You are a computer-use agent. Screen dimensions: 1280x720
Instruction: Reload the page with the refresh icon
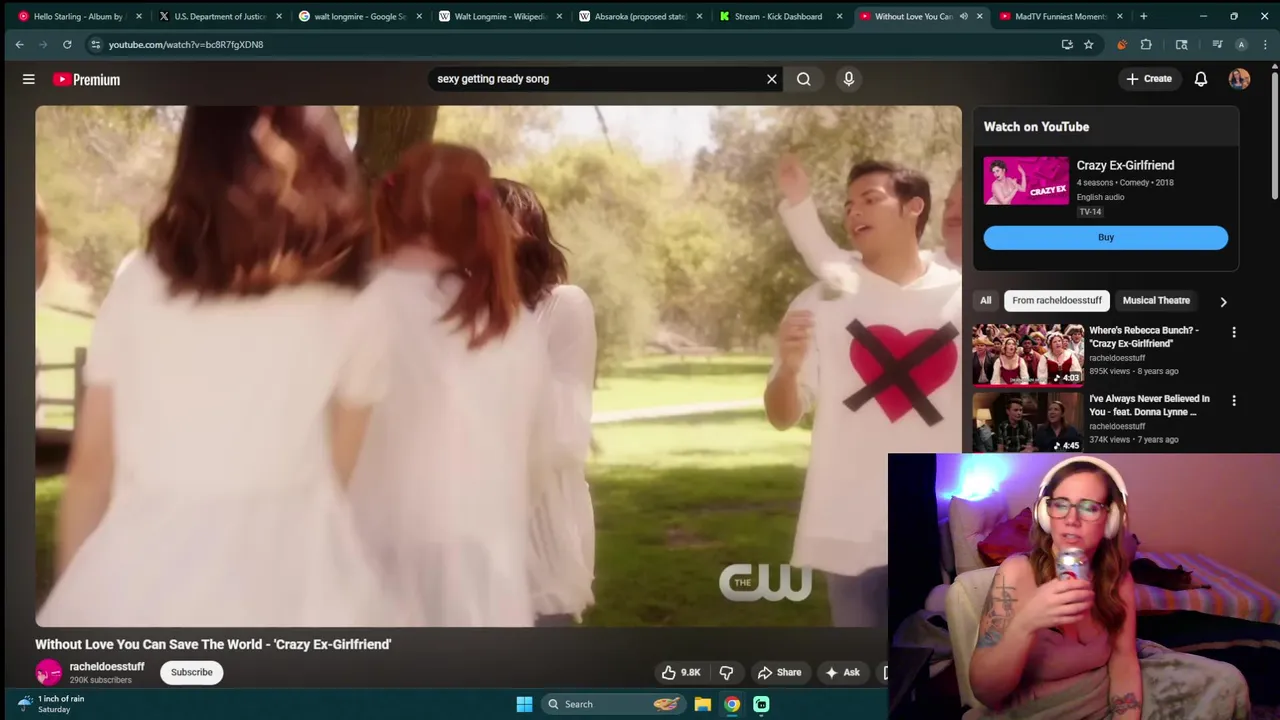point(67,44)
